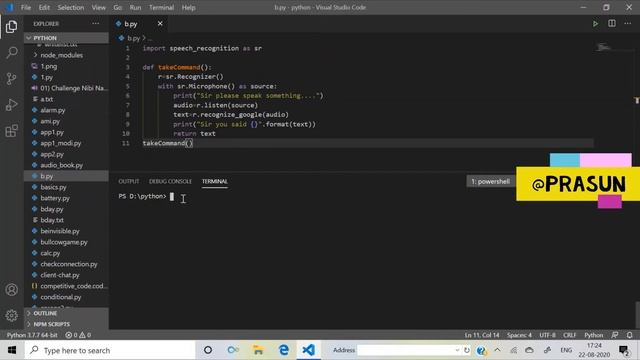Change encoding via UTF-8

coord(547,335)
